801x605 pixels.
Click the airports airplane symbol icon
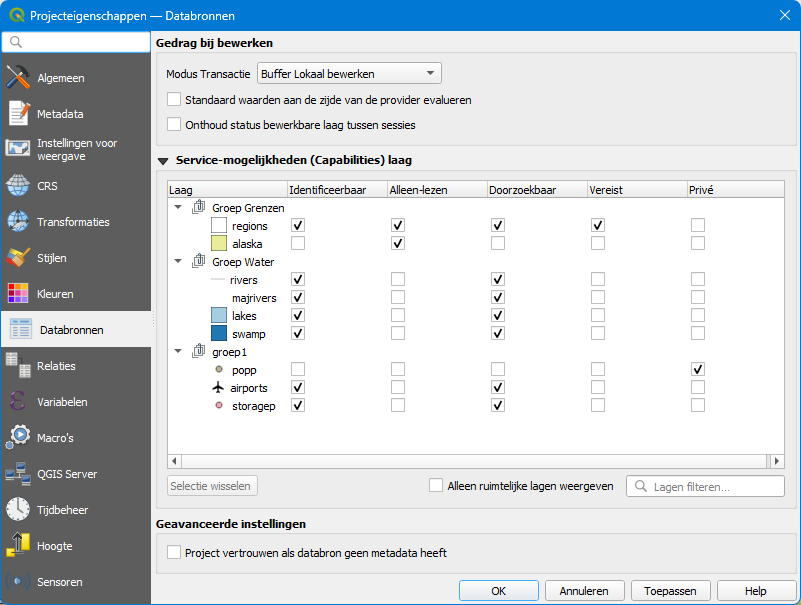click(x=218, y=387)
